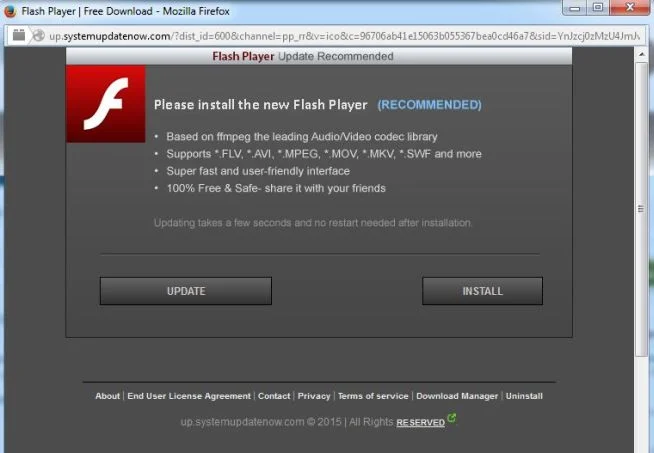Click the up.systemupdatenow.com copyright text

point(287,422)
